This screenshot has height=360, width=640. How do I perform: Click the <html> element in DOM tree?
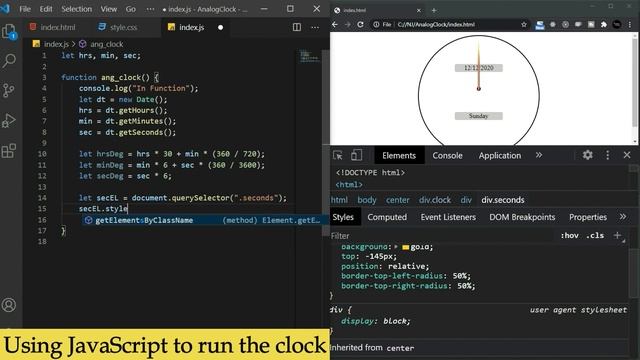[x=349, y=185]
